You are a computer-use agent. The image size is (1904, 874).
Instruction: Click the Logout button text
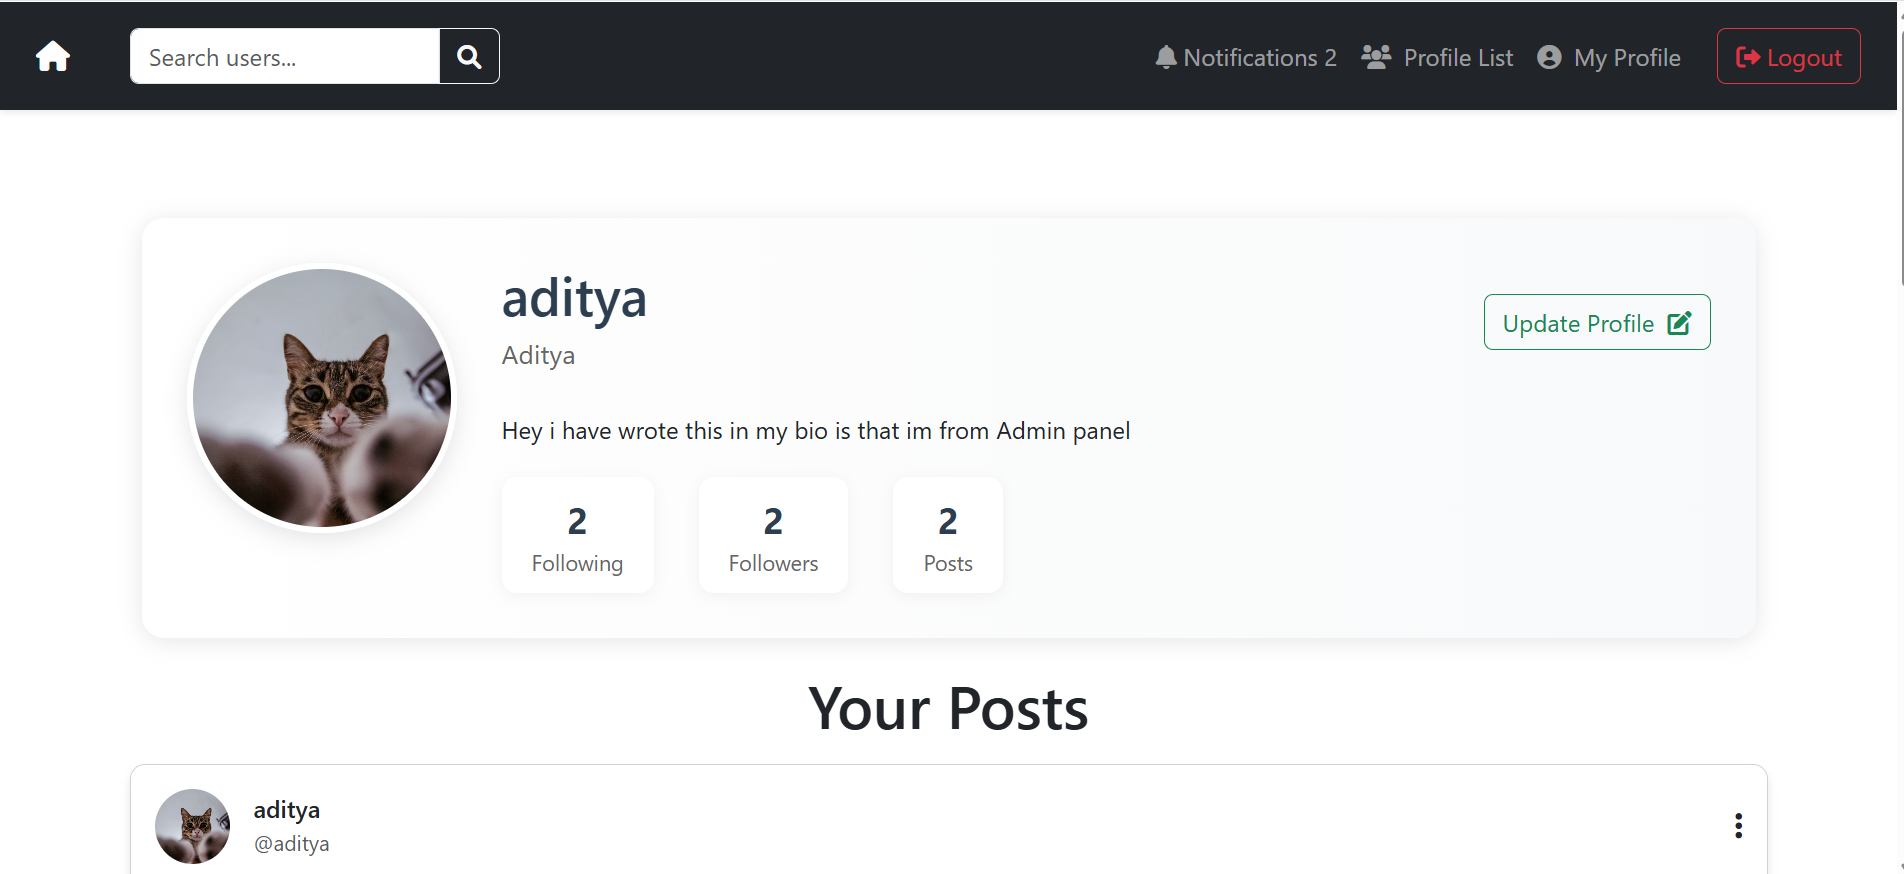(1804, 58)
